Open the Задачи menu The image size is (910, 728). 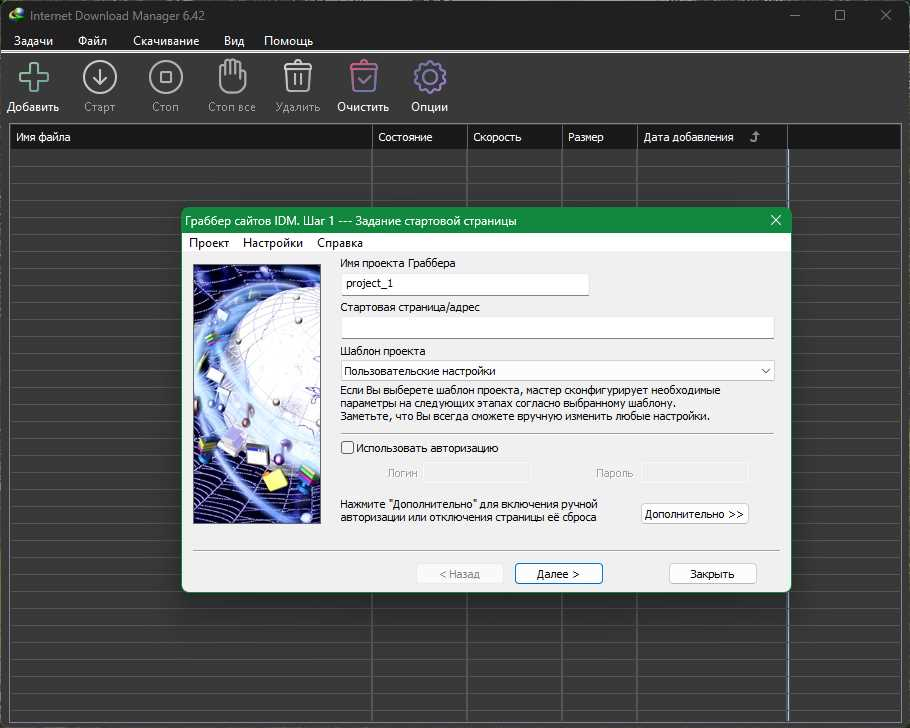point(33,41)
